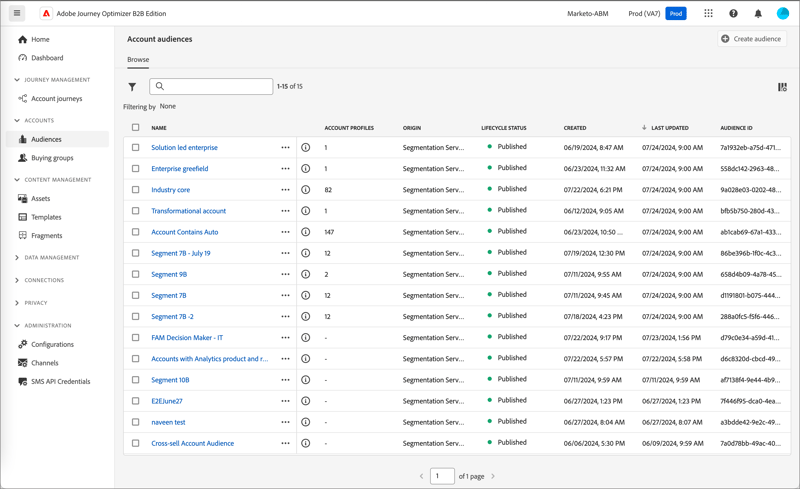Screen dimensions: 800x489
Task: Collapse the Journey Management section
Action: click(x=17, y=80)
